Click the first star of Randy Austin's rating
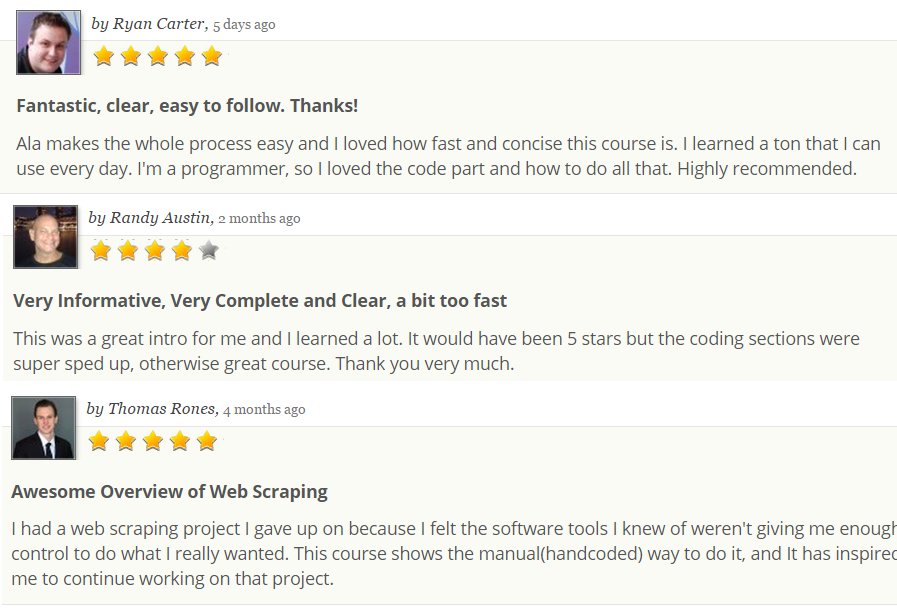Image resolution: width=897 pixels, height=616 pixels. 101,251
